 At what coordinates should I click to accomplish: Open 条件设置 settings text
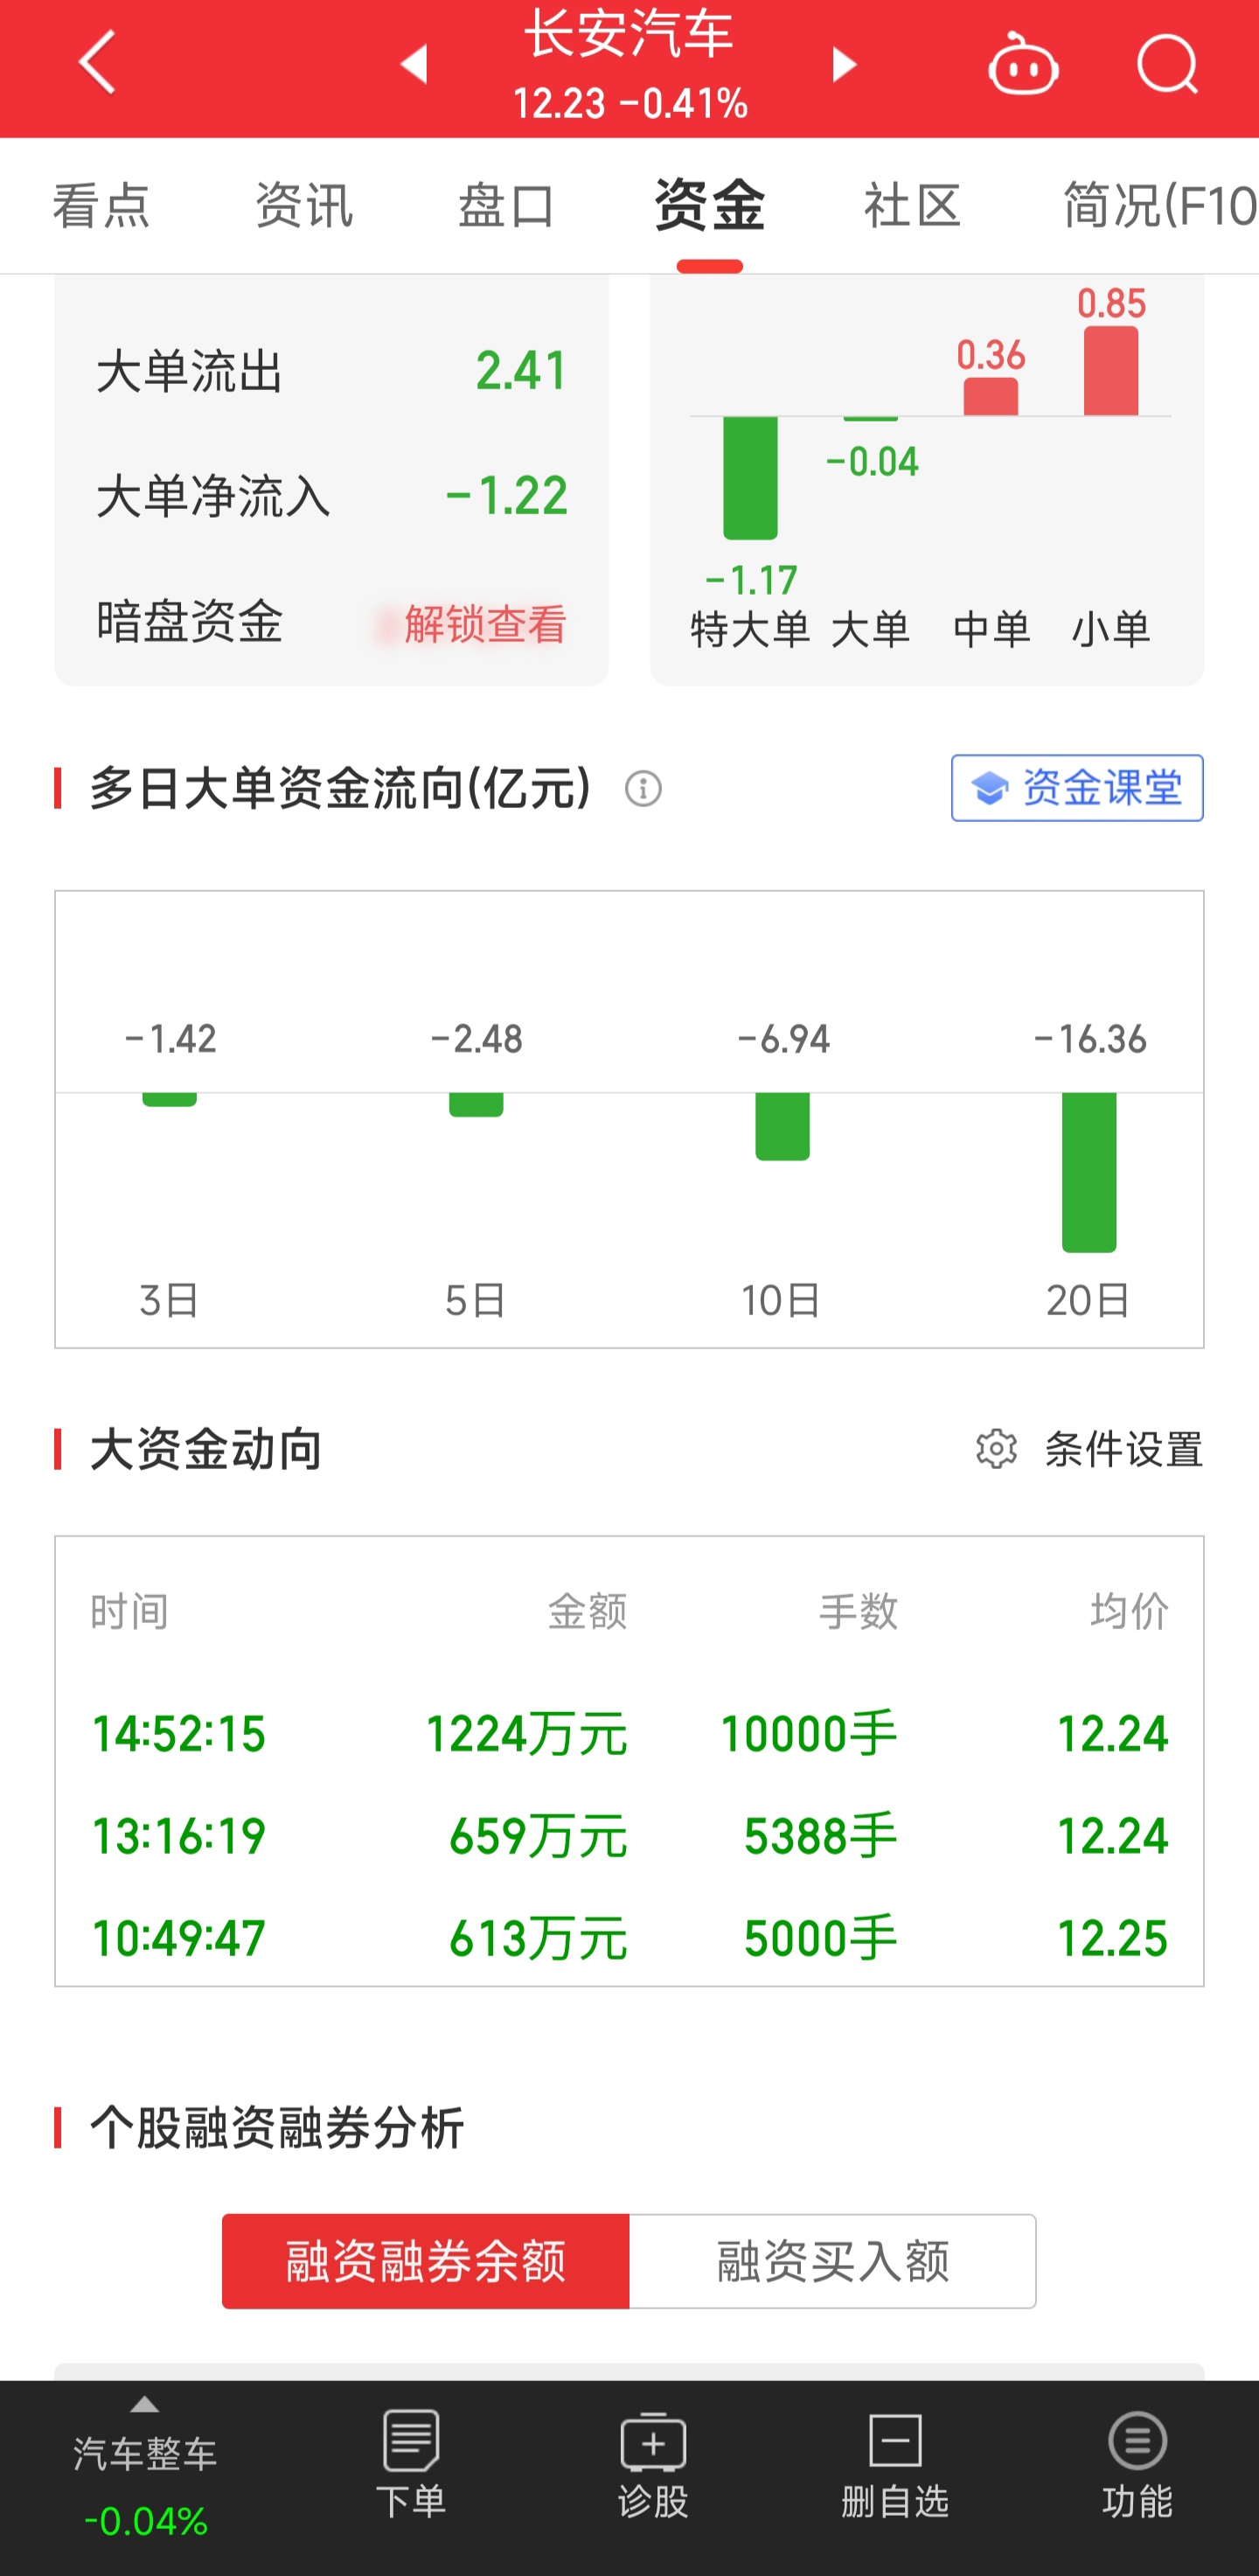coord(1123,1449)
